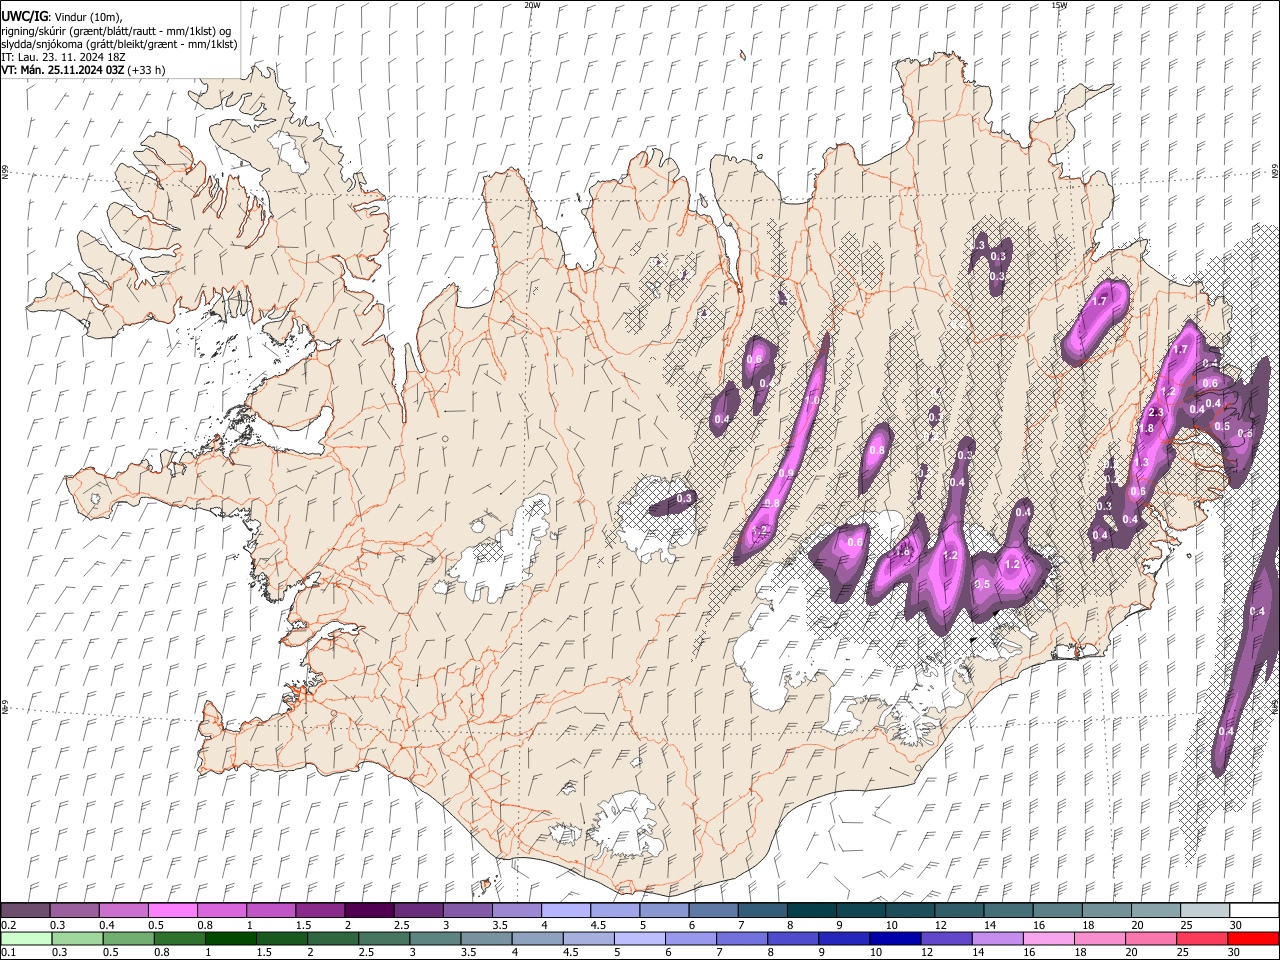This screenshot has height=960, width=1280.
Task: Click the '2.3' precipitation value on the map
Action: [x=1157, y=413]
